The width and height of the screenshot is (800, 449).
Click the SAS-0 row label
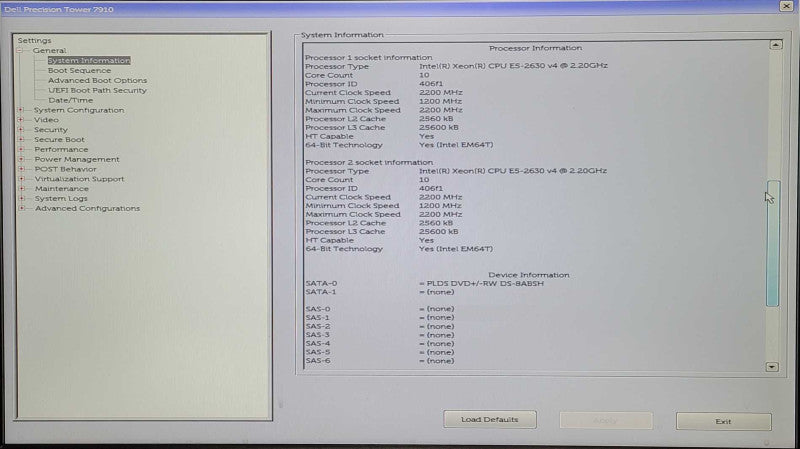tap(318, 309)
